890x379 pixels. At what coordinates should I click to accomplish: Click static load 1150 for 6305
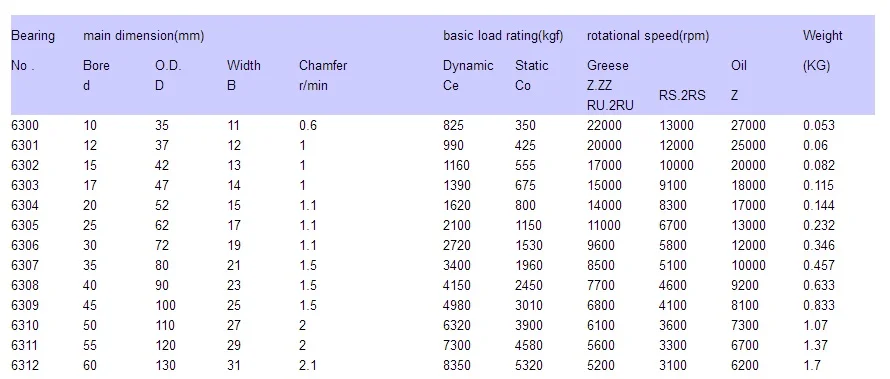tap(528, 225)
